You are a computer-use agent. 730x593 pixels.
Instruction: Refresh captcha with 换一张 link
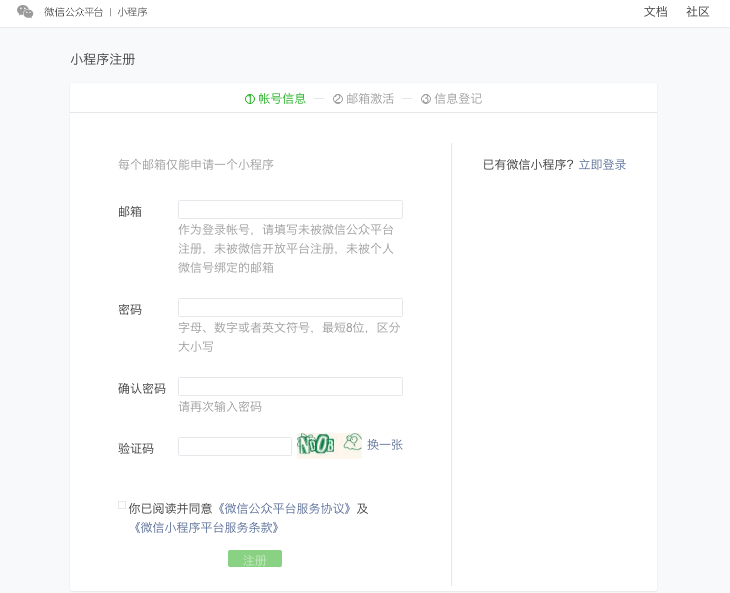click(x=385, y=445)
